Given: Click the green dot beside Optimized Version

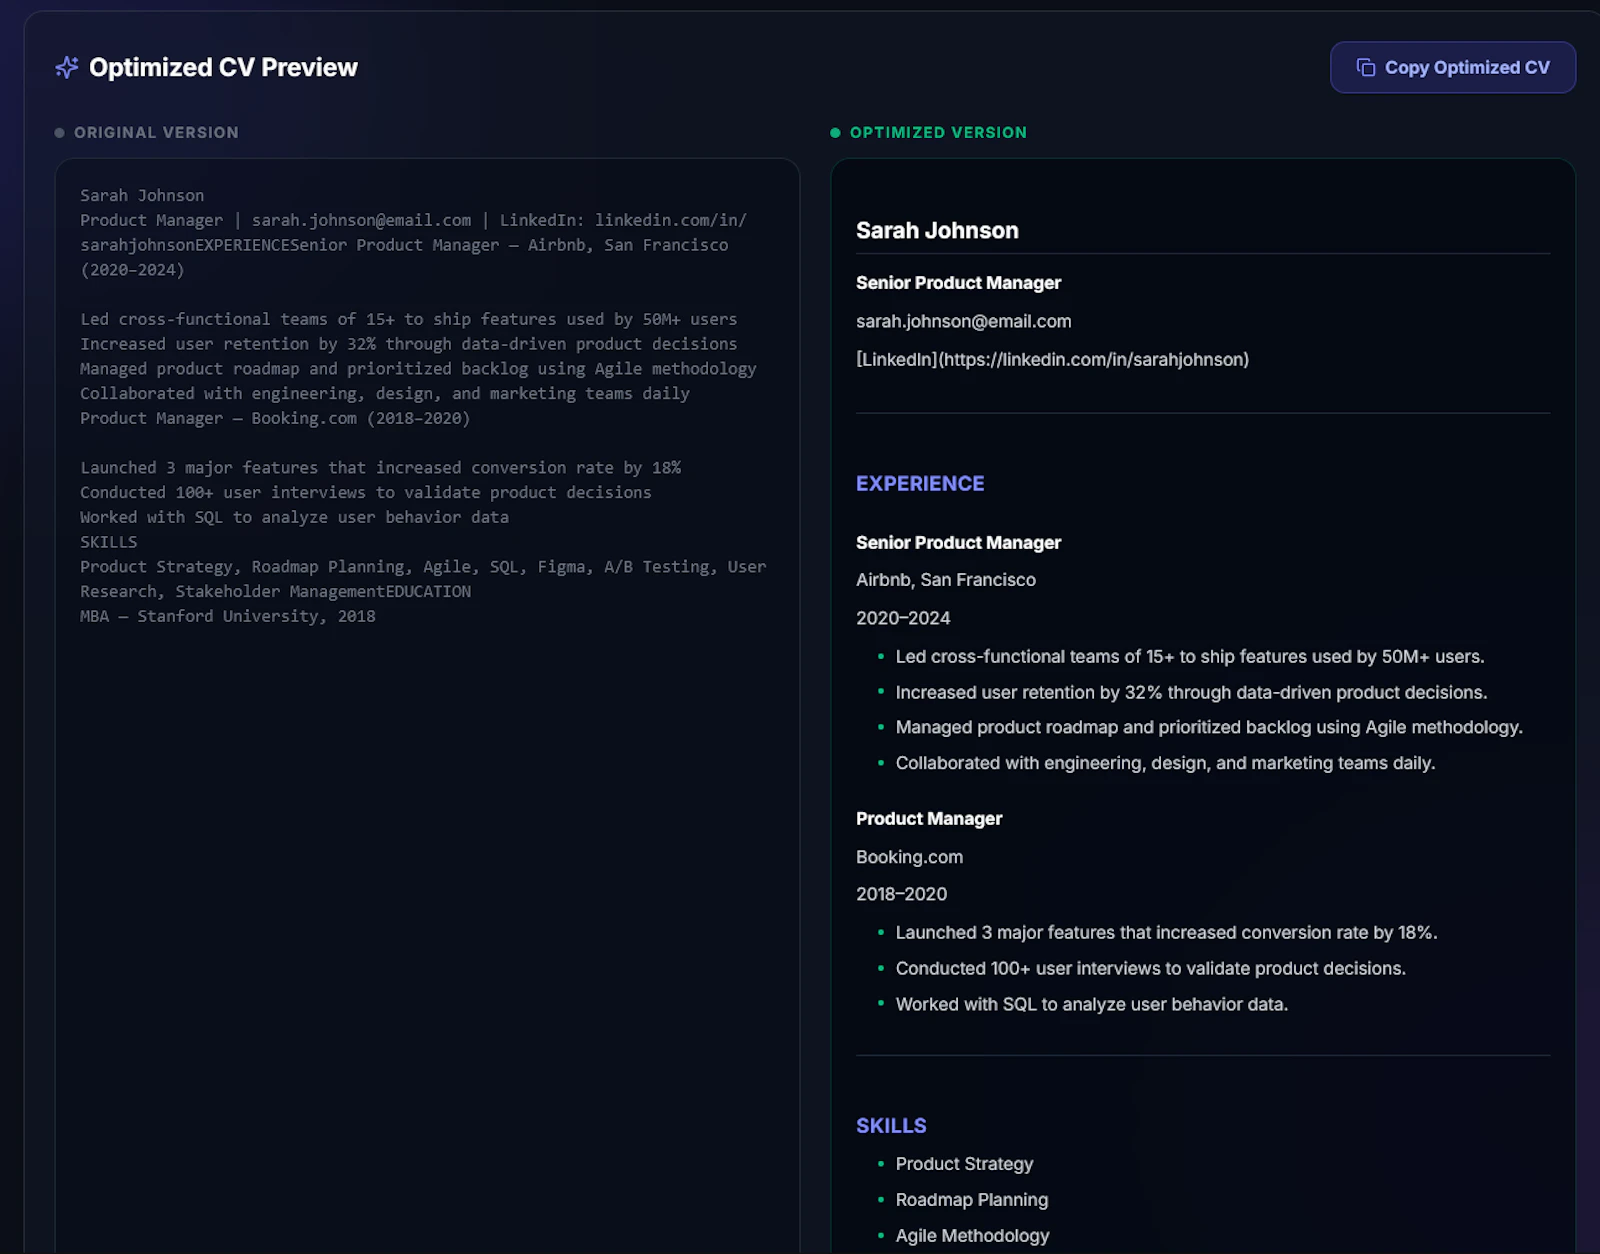Looking at the screenshot, I should click(x=835, y=132).
